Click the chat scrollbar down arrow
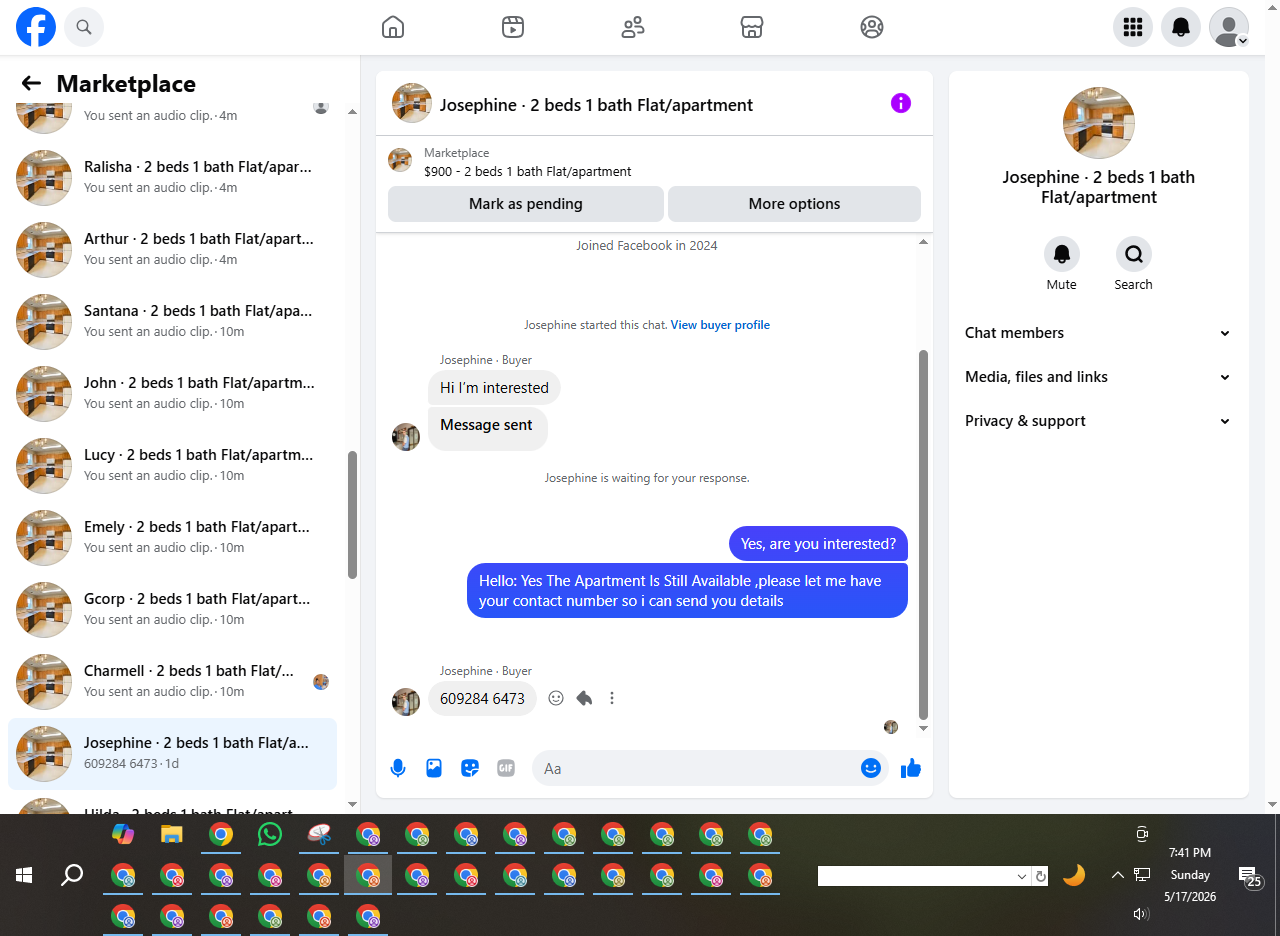Image resolution: width=1280 pixels, height=936 pixels. (923, 728)
